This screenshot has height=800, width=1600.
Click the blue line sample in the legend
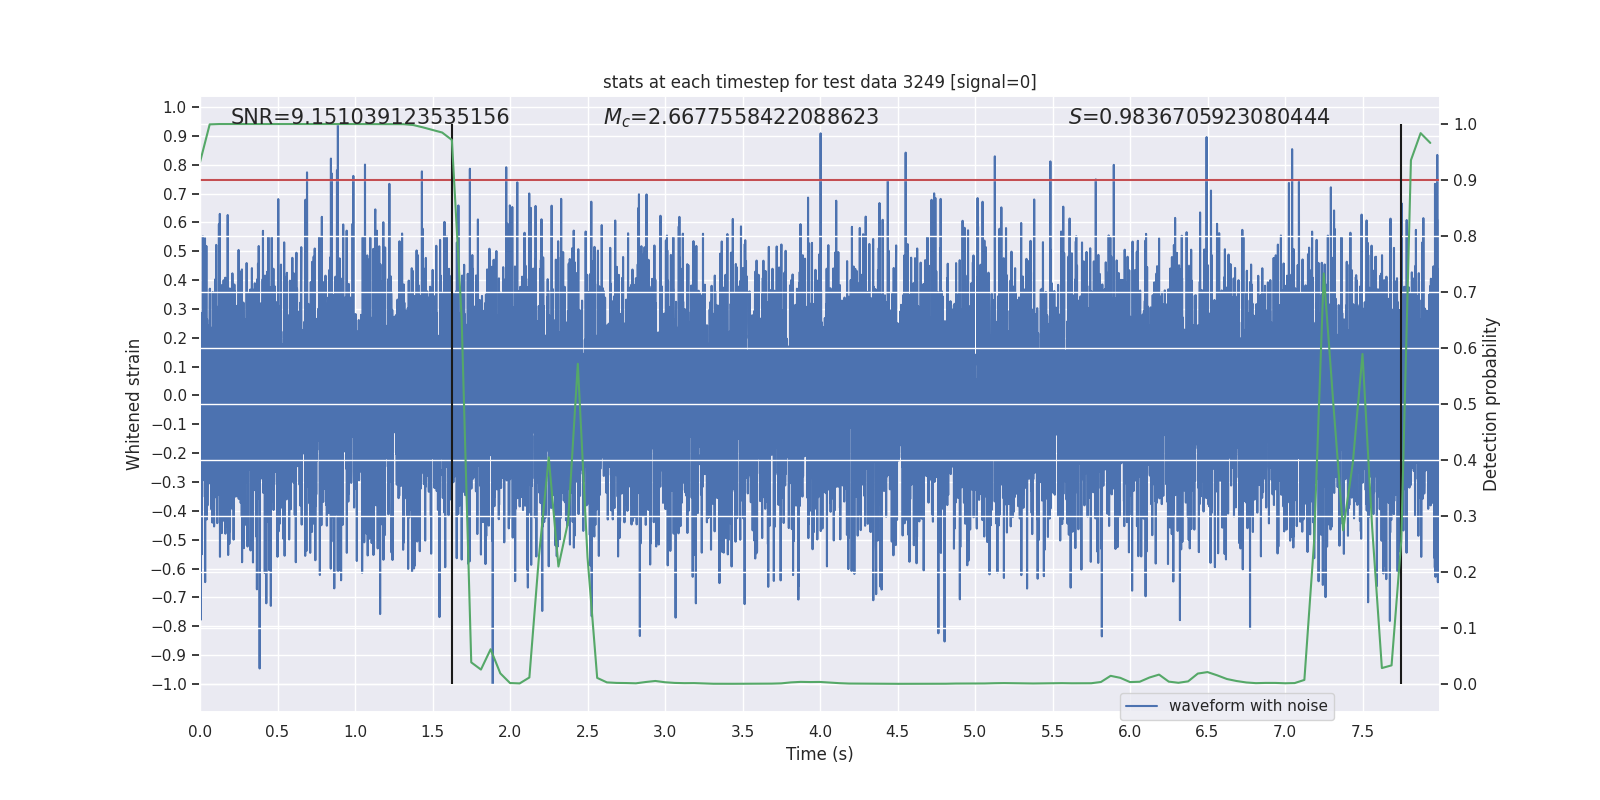point(1142,706)
